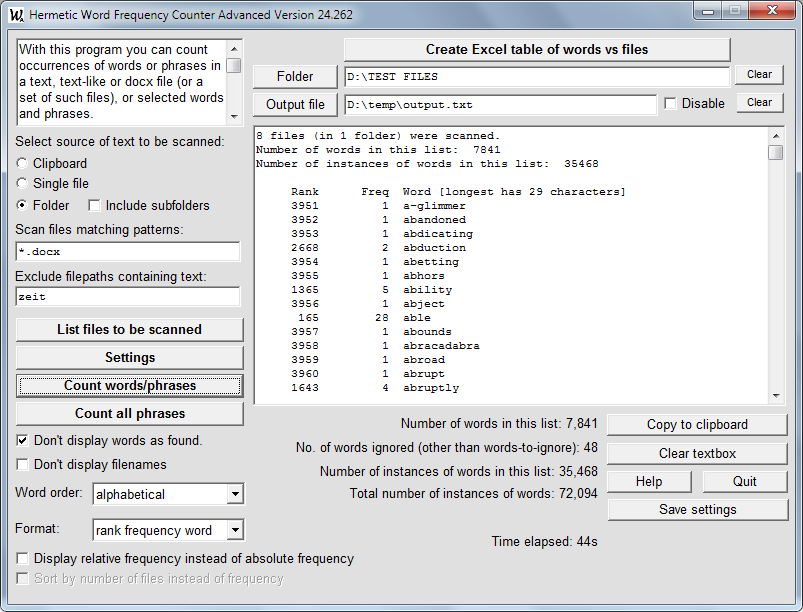This screenshot has width=803, height=612.
Task: Click scroll-up arrow of description box
Action: click(234, 49)
